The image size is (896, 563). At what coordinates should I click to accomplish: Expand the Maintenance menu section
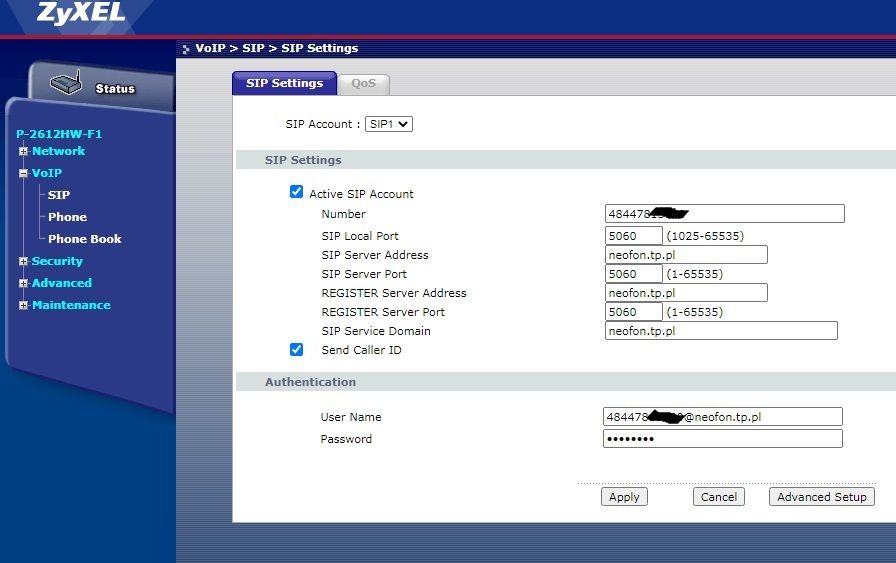tap(23, 306)
